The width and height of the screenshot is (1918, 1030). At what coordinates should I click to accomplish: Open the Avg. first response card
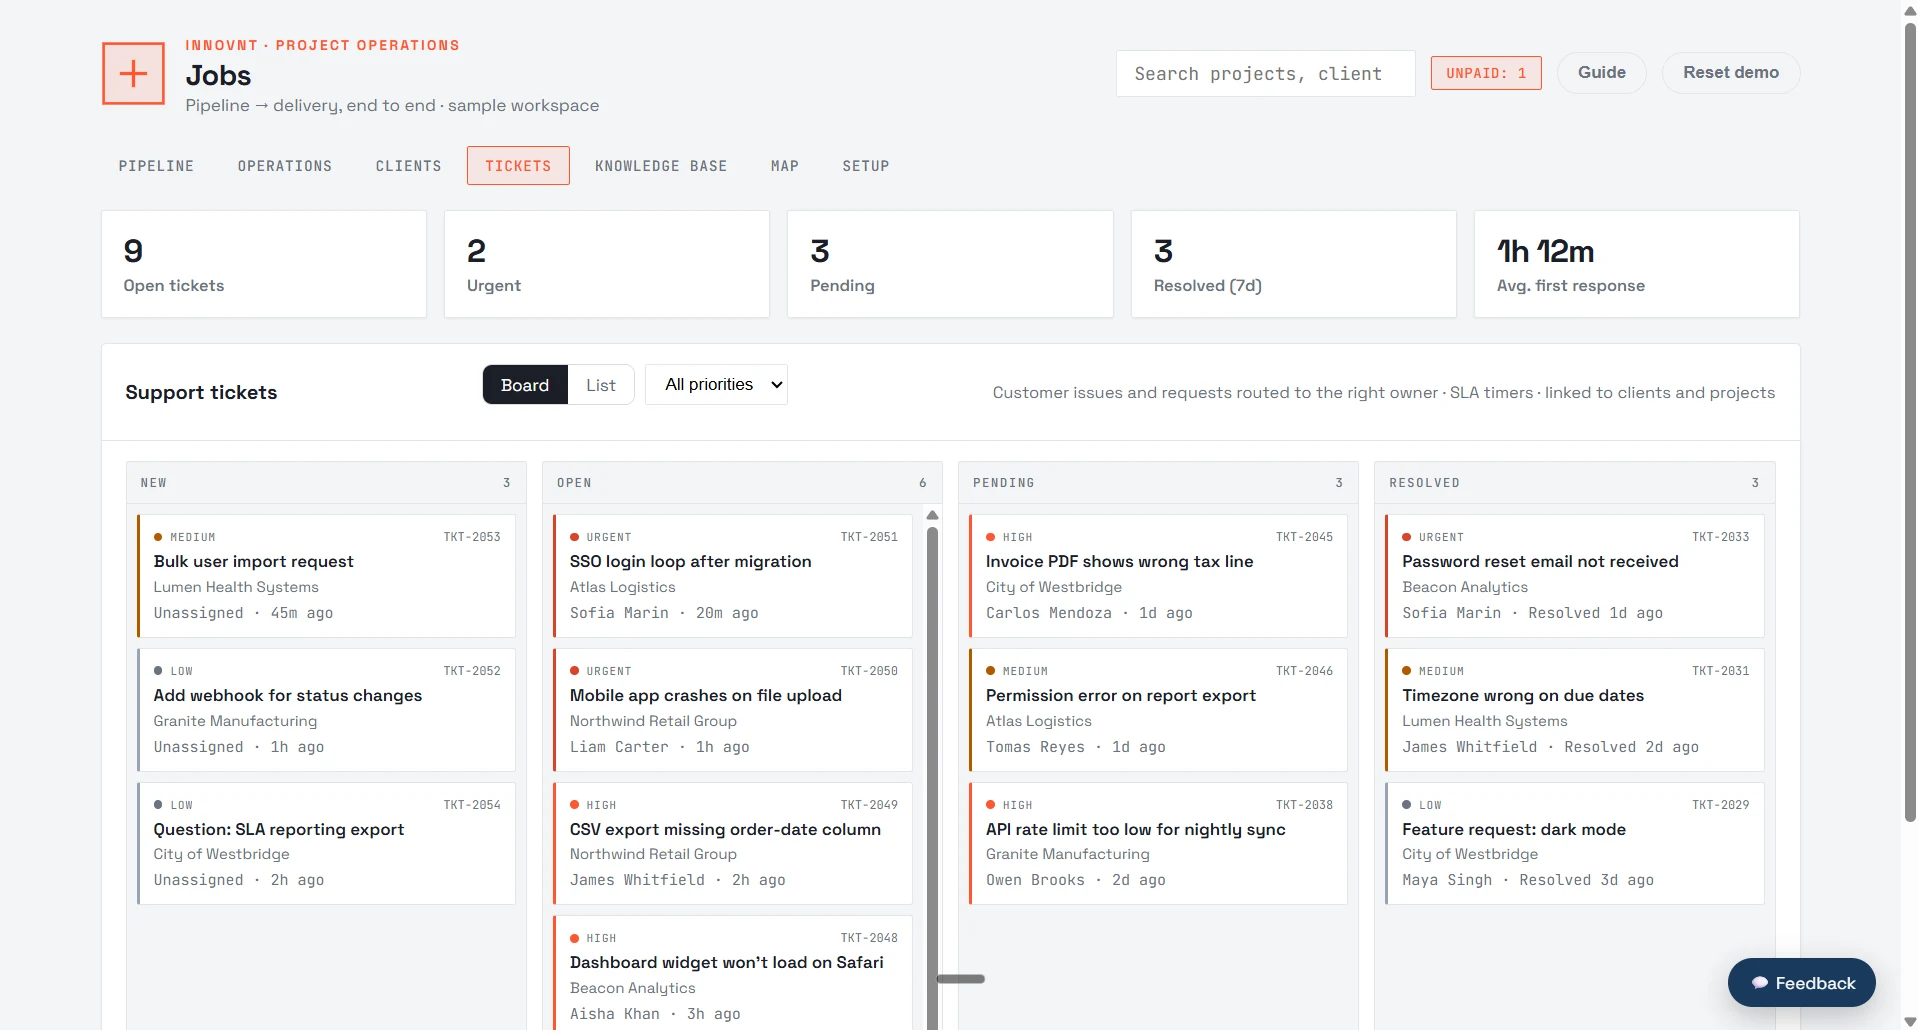tap(1637, 264)
